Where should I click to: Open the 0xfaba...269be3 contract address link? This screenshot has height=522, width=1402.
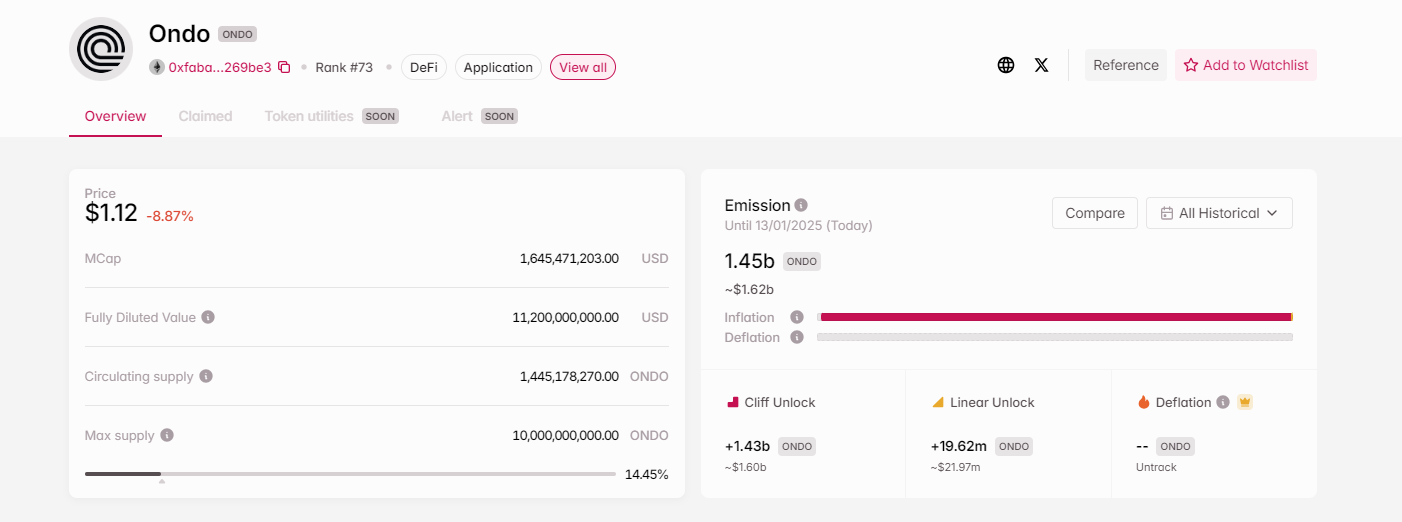pyautogui.click(x=220, y=67)
